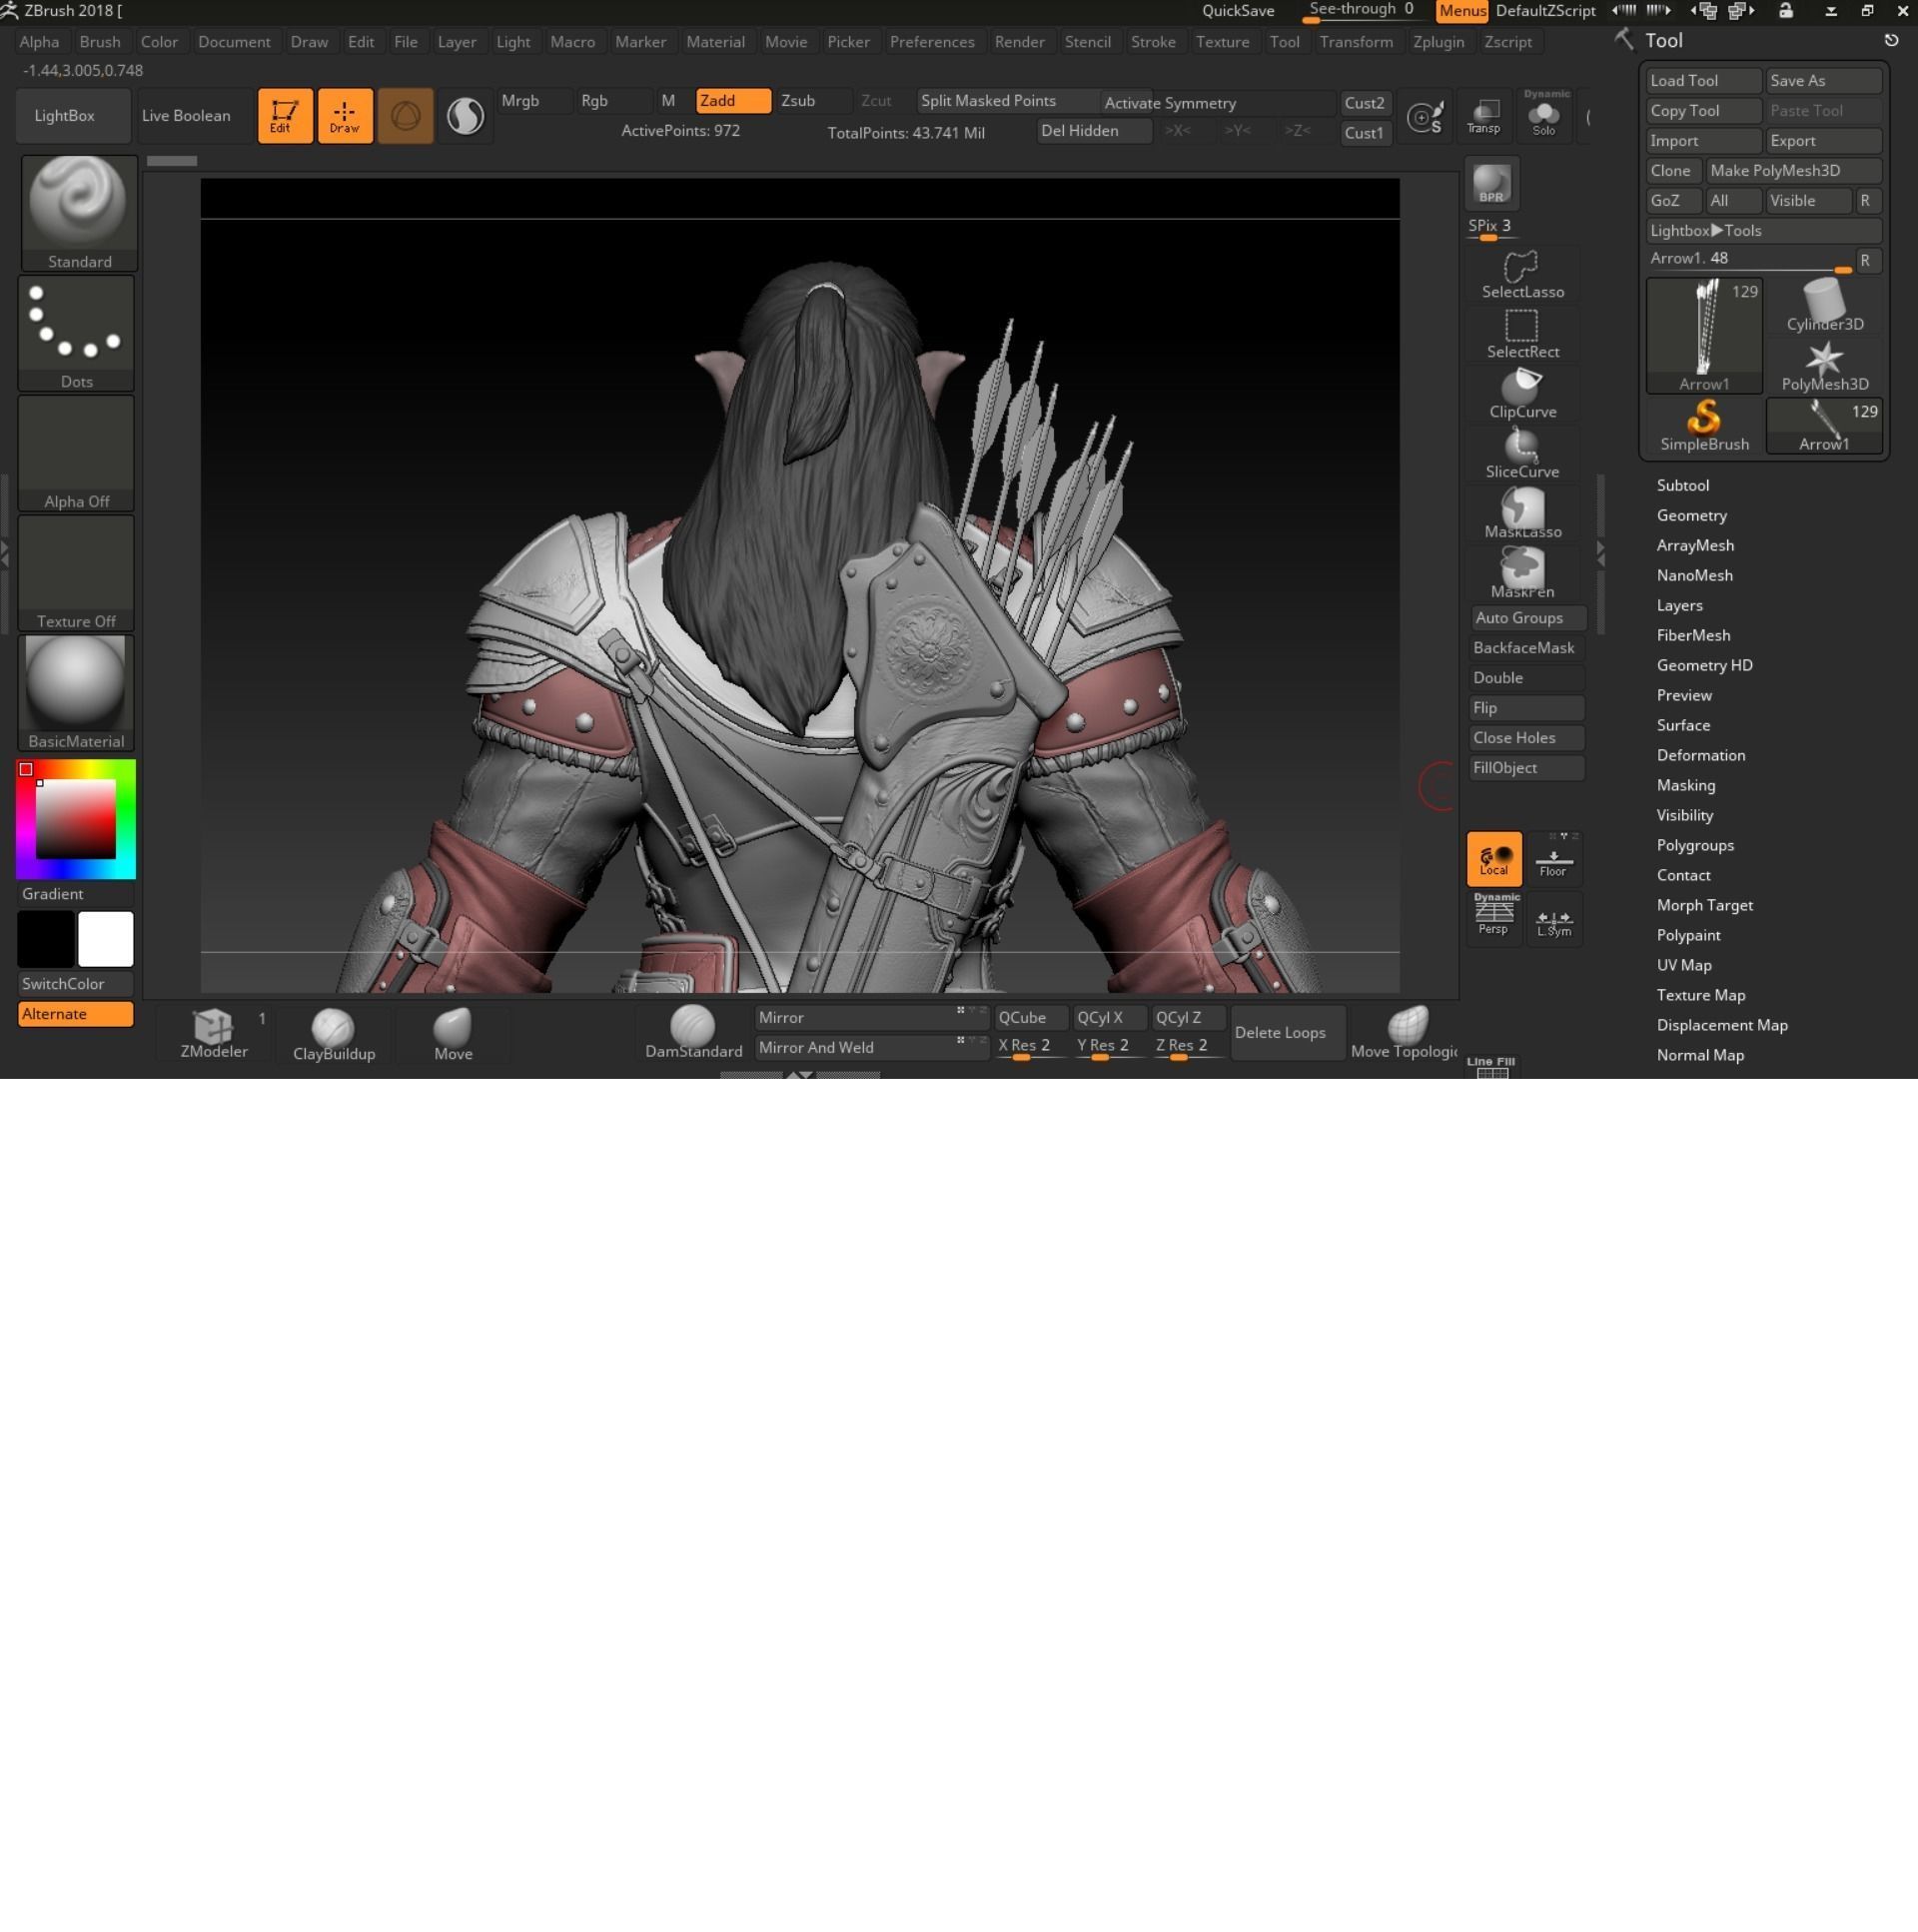Screen dimensions: 1918x1932
Task: Select the Move brush
Action: click(x=453, y=1034)
